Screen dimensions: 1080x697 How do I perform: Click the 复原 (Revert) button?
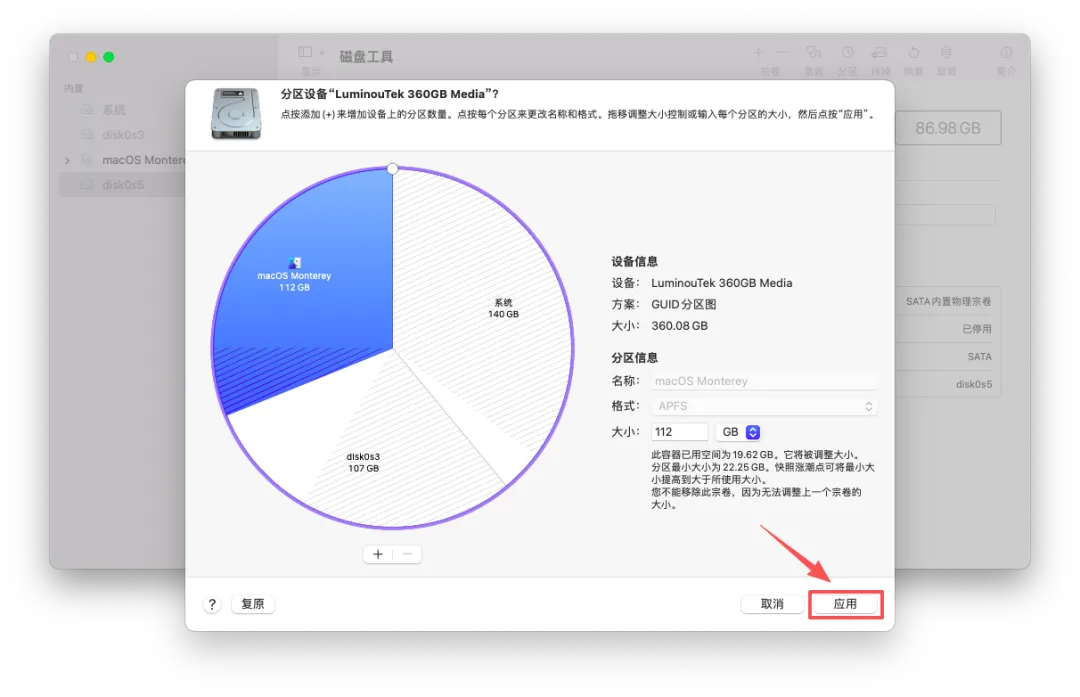click(x=253, y=604)
